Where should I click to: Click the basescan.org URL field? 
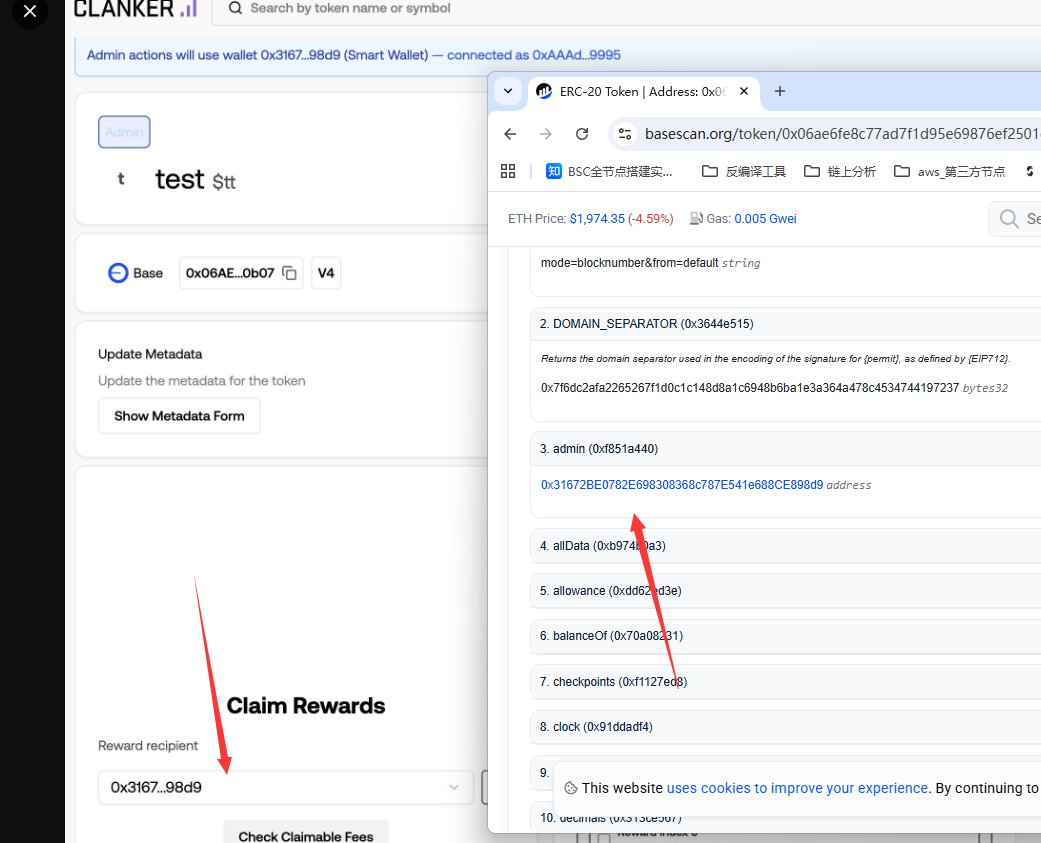point(842,134)
